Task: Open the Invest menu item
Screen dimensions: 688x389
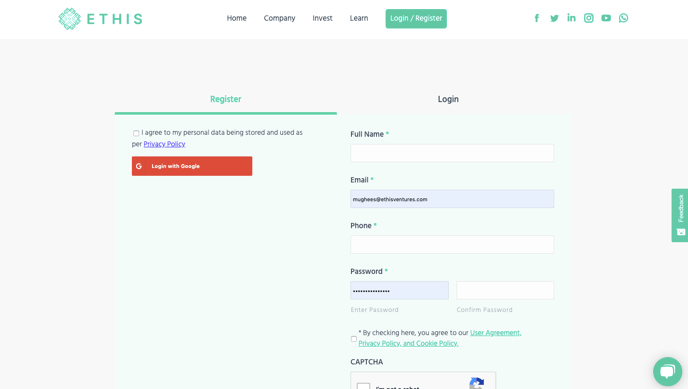Action: tap(322, 18)
